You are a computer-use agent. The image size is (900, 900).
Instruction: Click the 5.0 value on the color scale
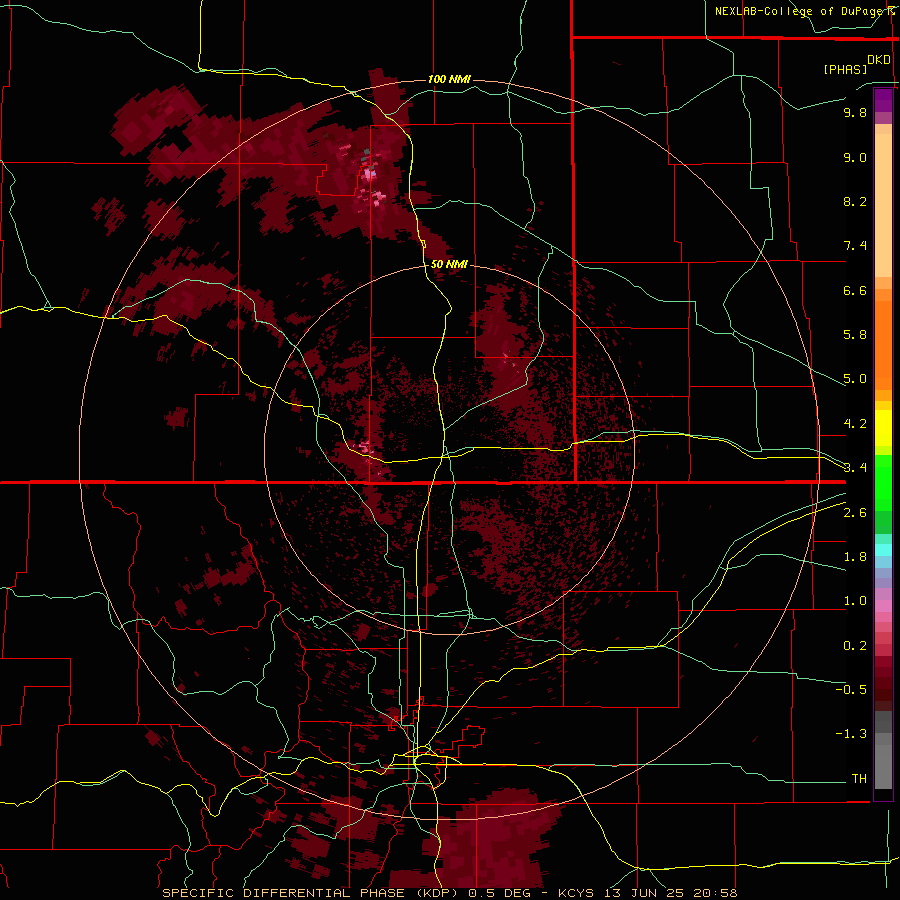[855, 379]
